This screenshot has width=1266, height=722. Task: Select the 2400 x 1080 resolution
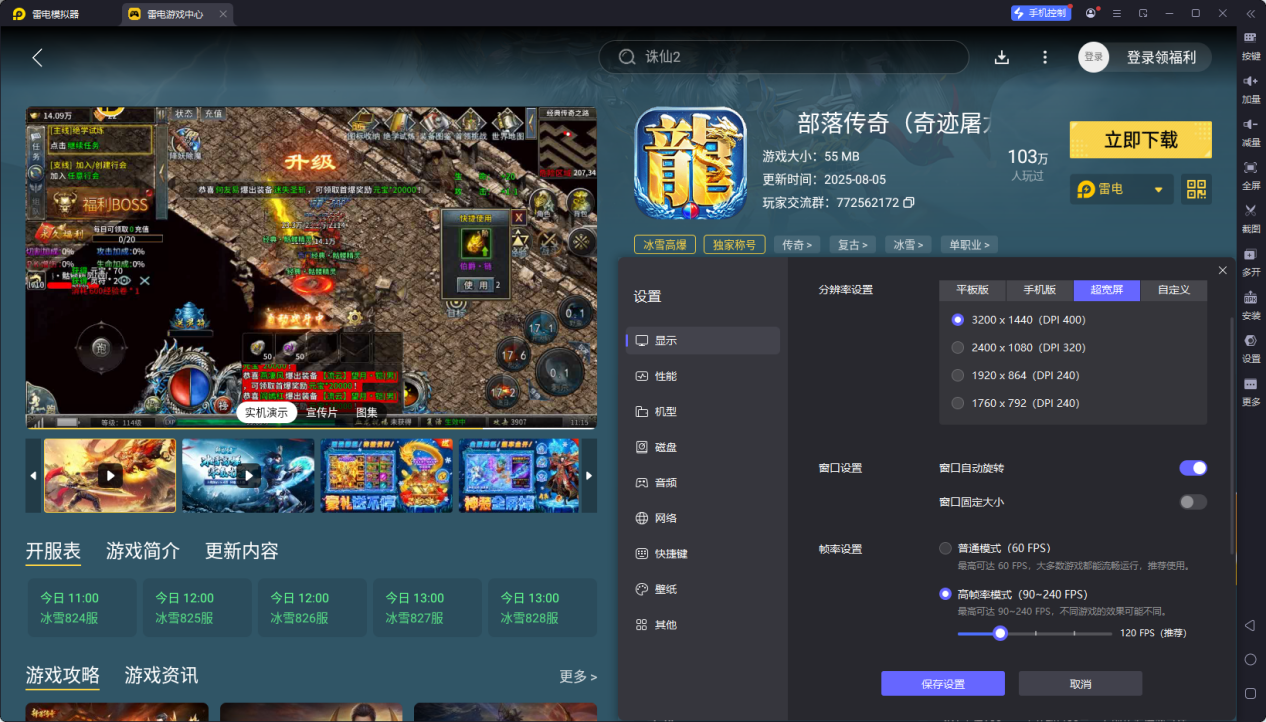(958, 348)
